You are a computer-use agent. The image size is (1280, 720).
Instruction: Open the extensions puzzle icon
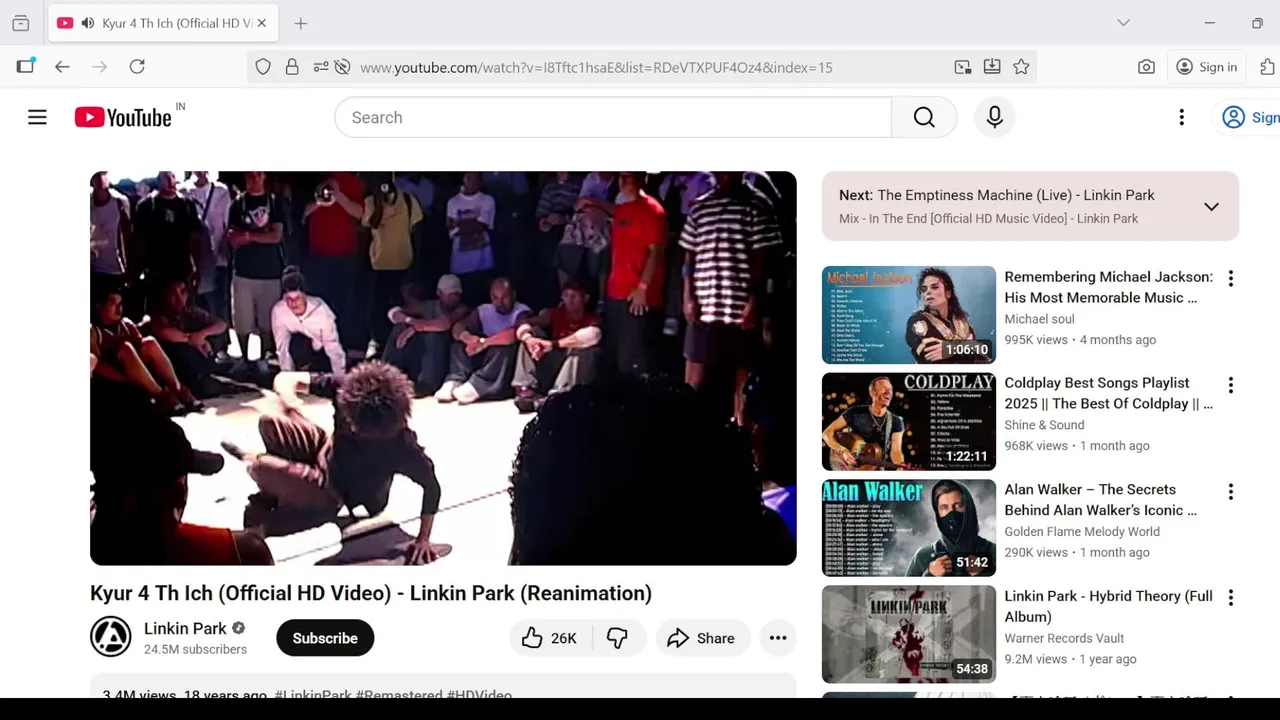1267,67
